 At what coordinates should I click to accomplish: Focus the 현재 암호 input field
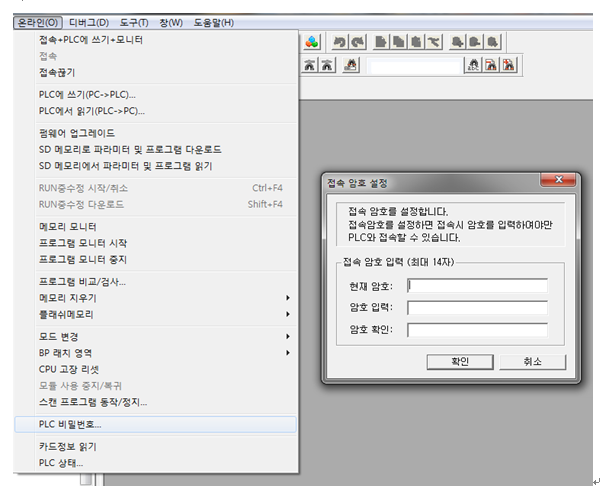[477, 286]
